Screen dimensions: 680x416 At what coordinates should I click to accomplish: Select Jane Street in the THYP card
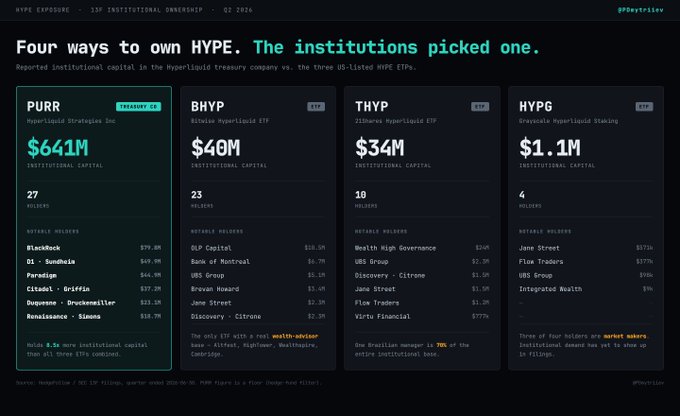(375, 289)
